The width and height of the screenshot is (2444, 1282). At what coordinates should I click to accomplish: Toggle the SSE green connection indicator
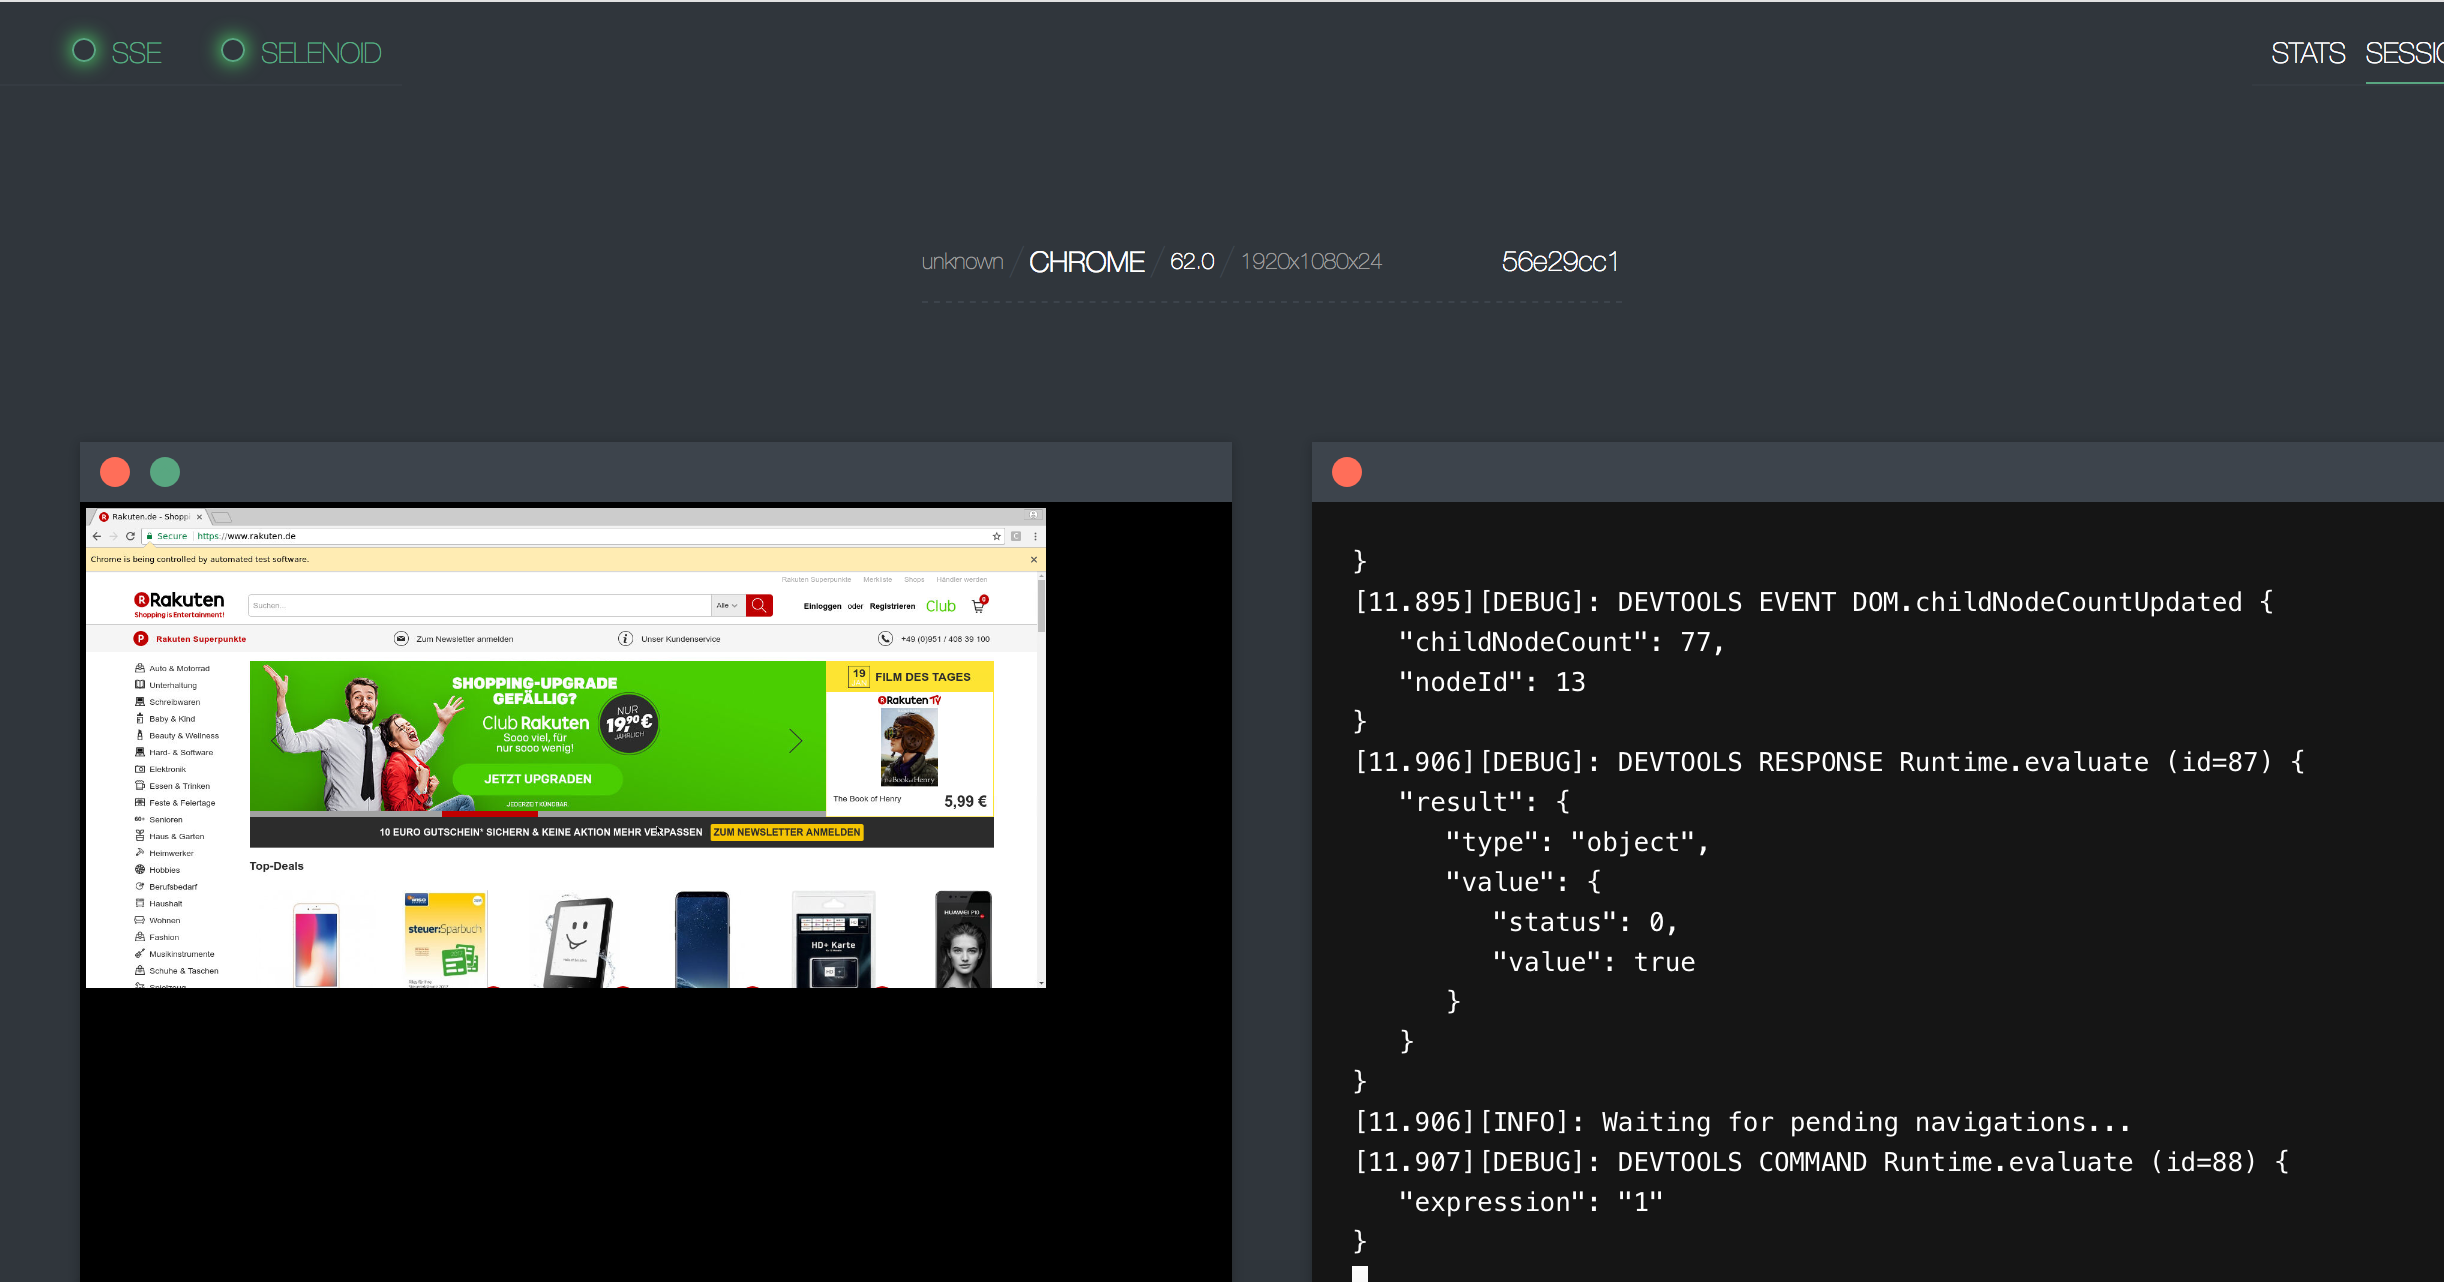86,52
